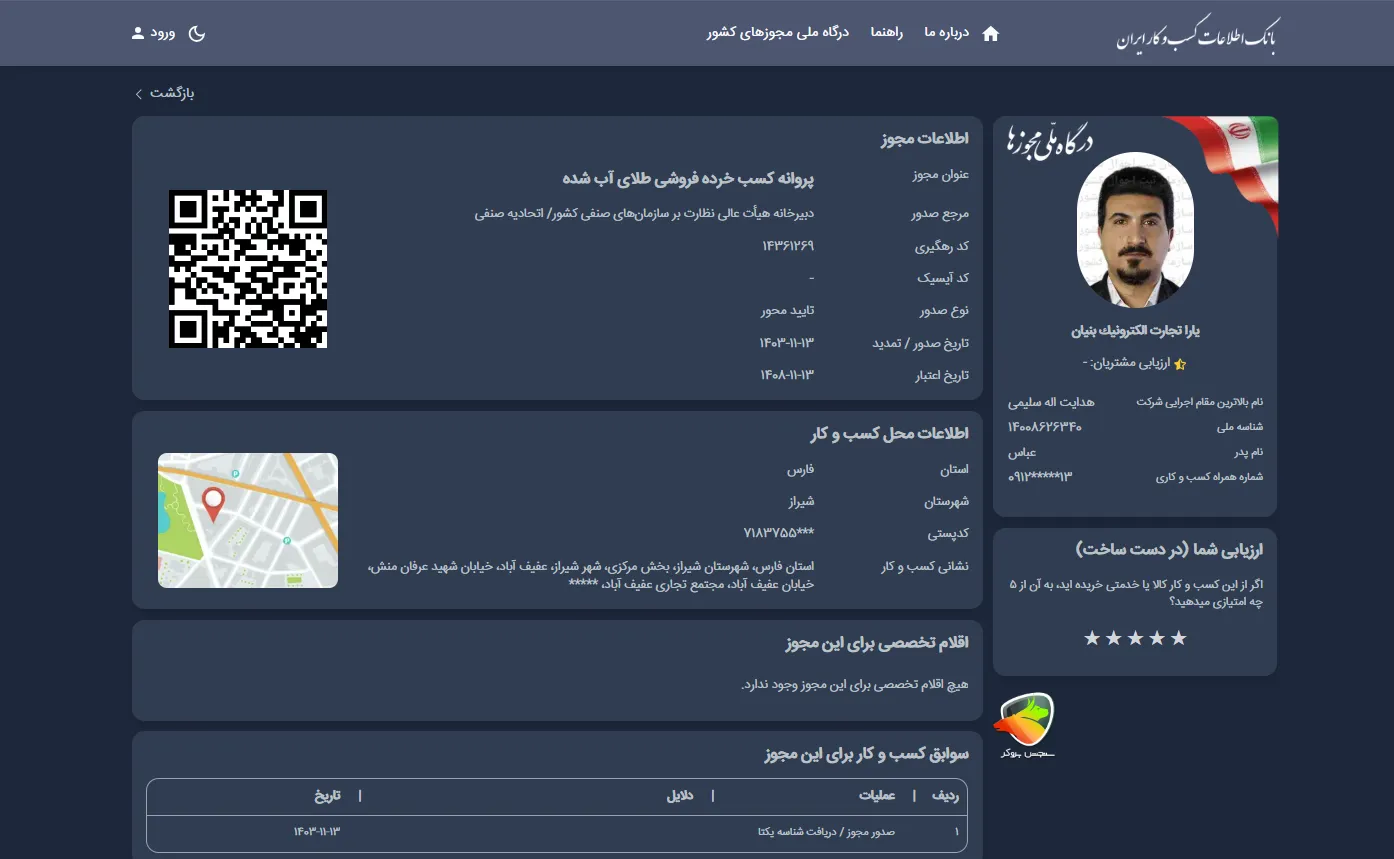Click the middle star of the rating row
This screenshot has width=1394, height=859.
tap(1135, 637)
